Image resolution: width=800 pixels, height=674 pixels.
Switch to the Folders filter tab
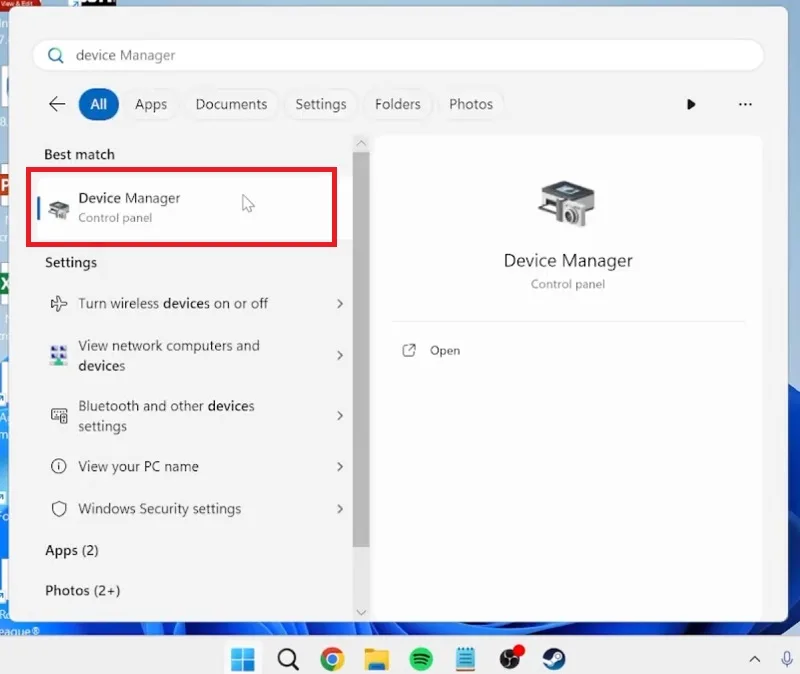pos(397,104)
